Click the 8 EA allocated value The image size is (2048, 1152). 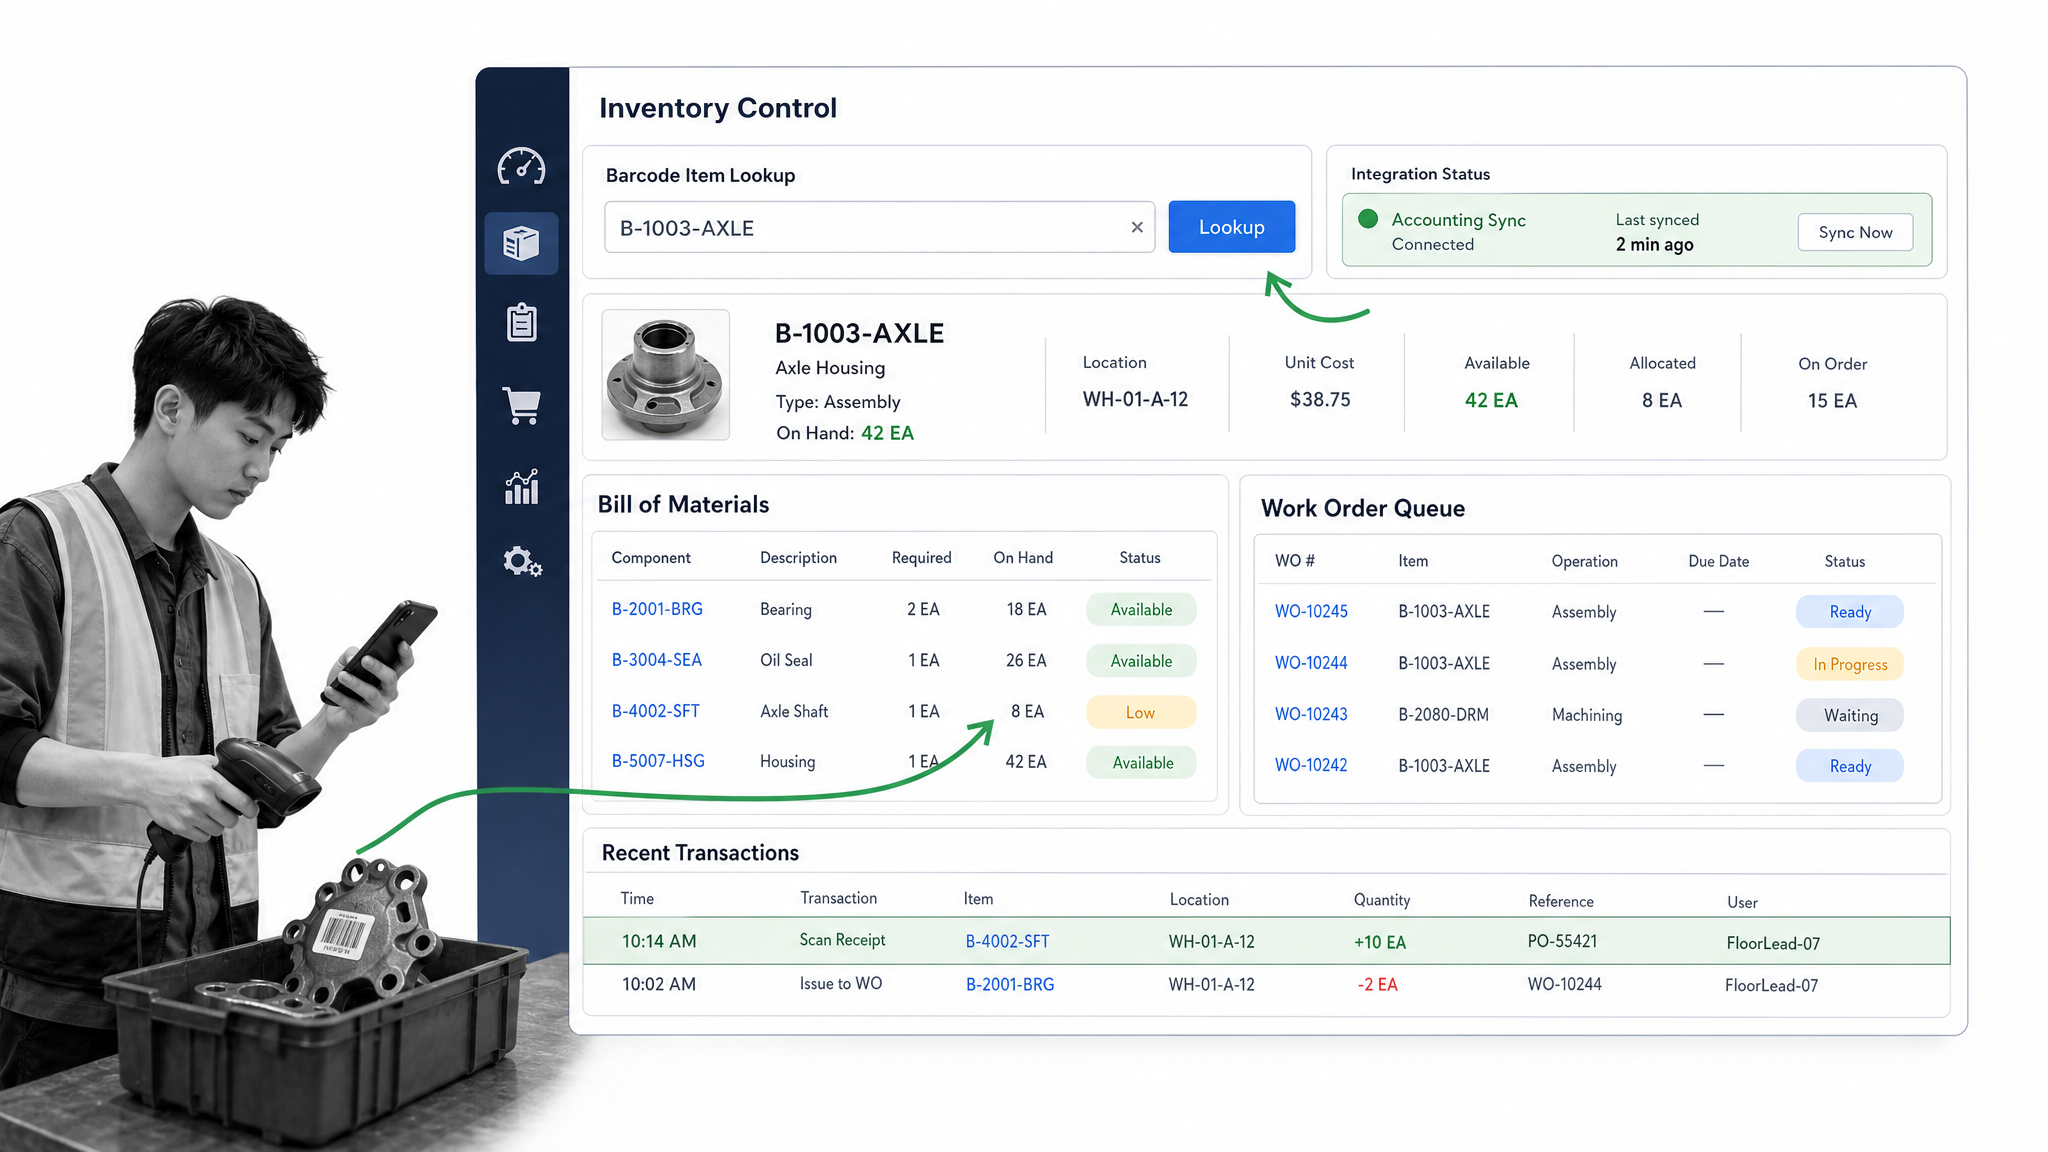point(1661,400)
